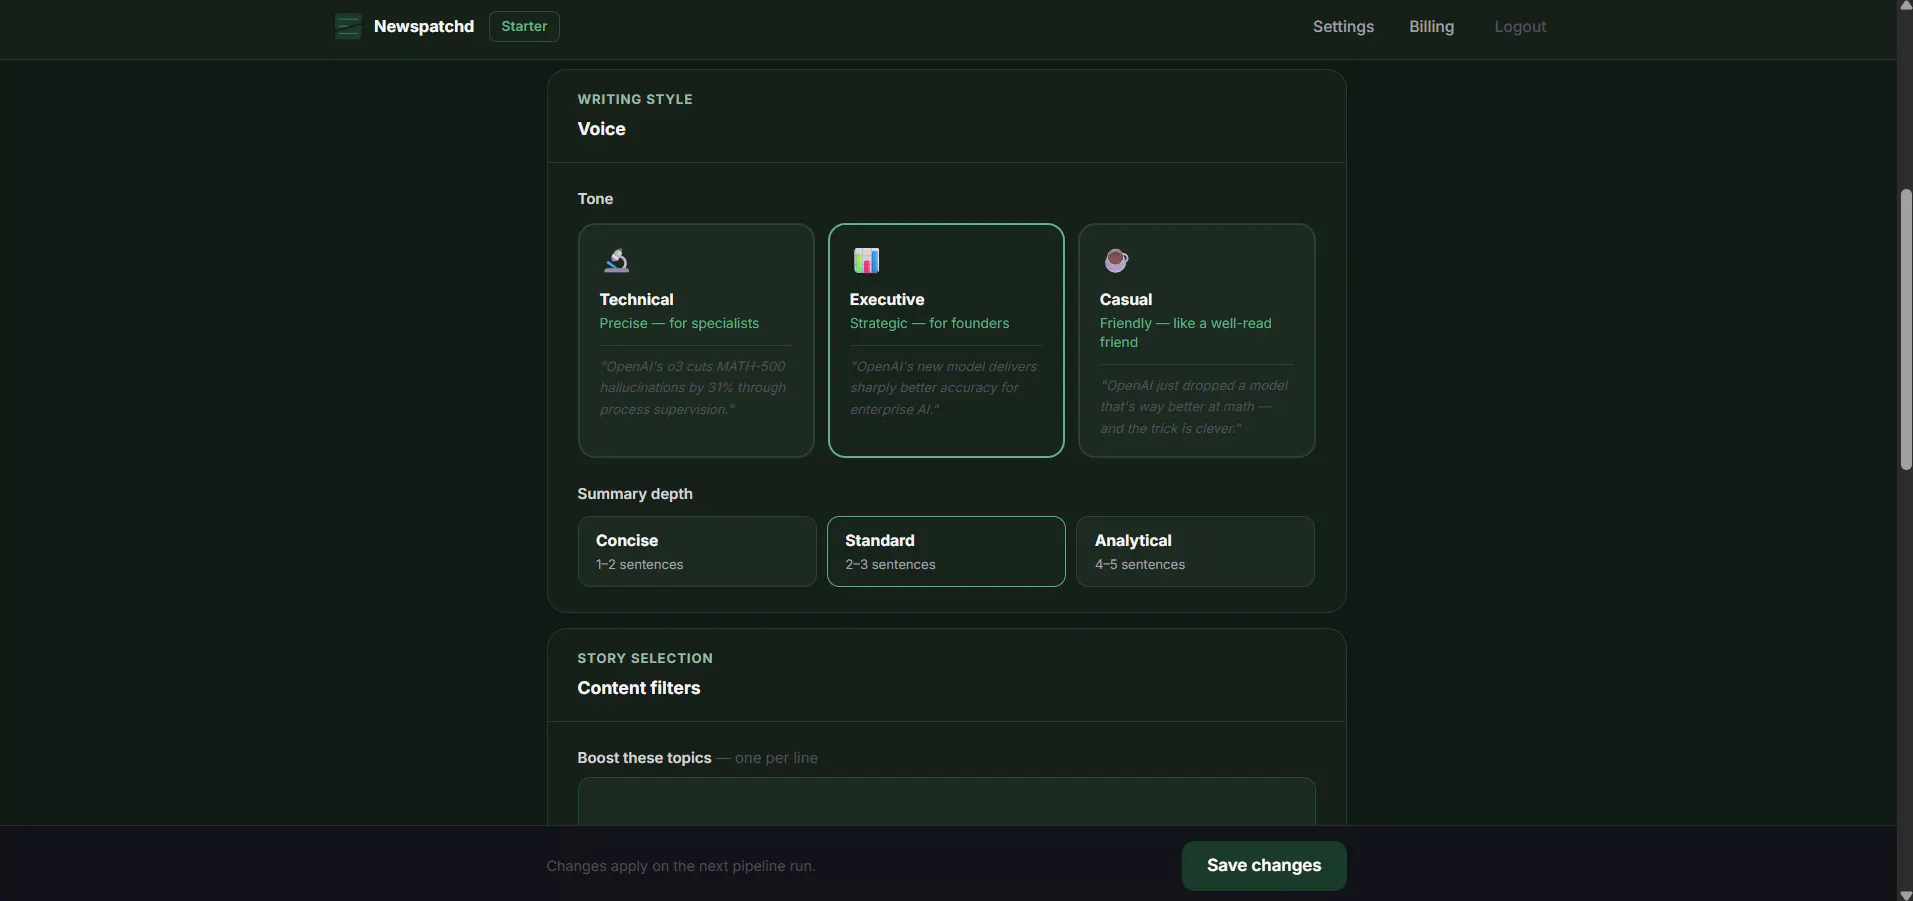1913x901 pixels.
Task: Click the page vertical scrollbar thumb
Action: [1906, 329]
